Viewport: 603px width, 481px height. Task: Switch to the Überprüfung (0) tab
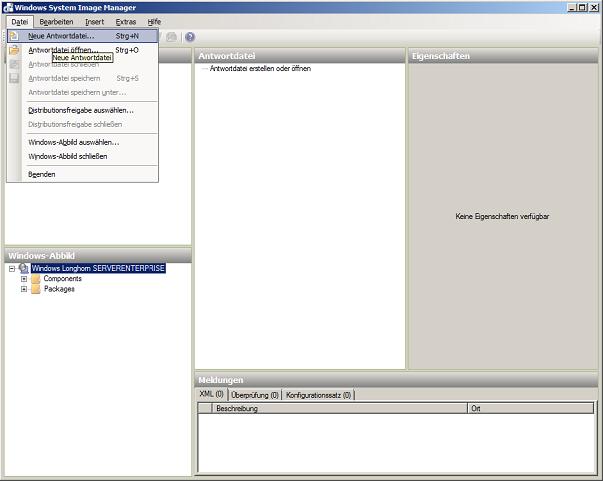tap(255, 395)
